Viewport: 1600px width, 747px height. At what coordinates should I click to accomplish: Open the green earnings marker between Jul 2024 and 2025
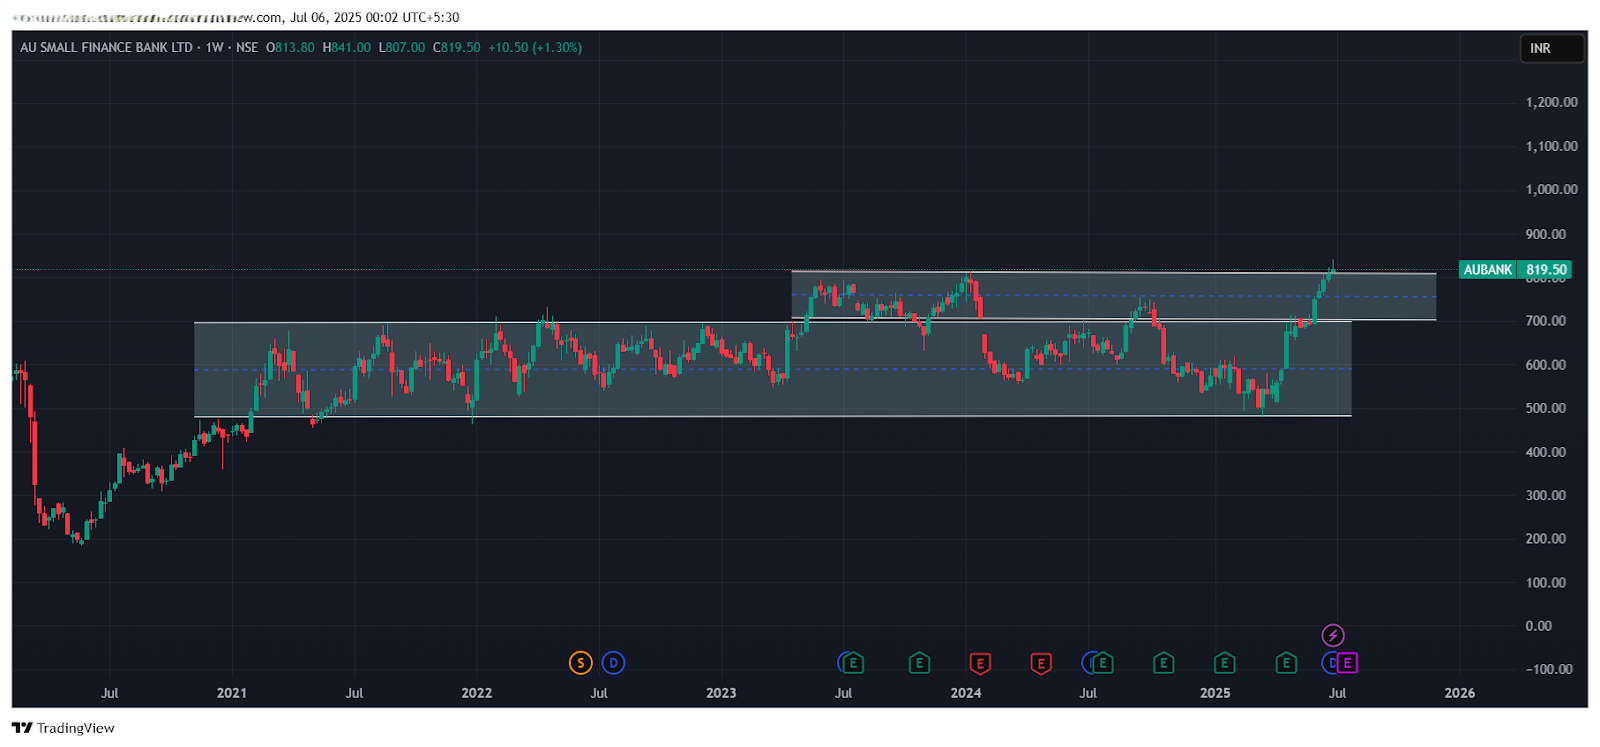1163,663
